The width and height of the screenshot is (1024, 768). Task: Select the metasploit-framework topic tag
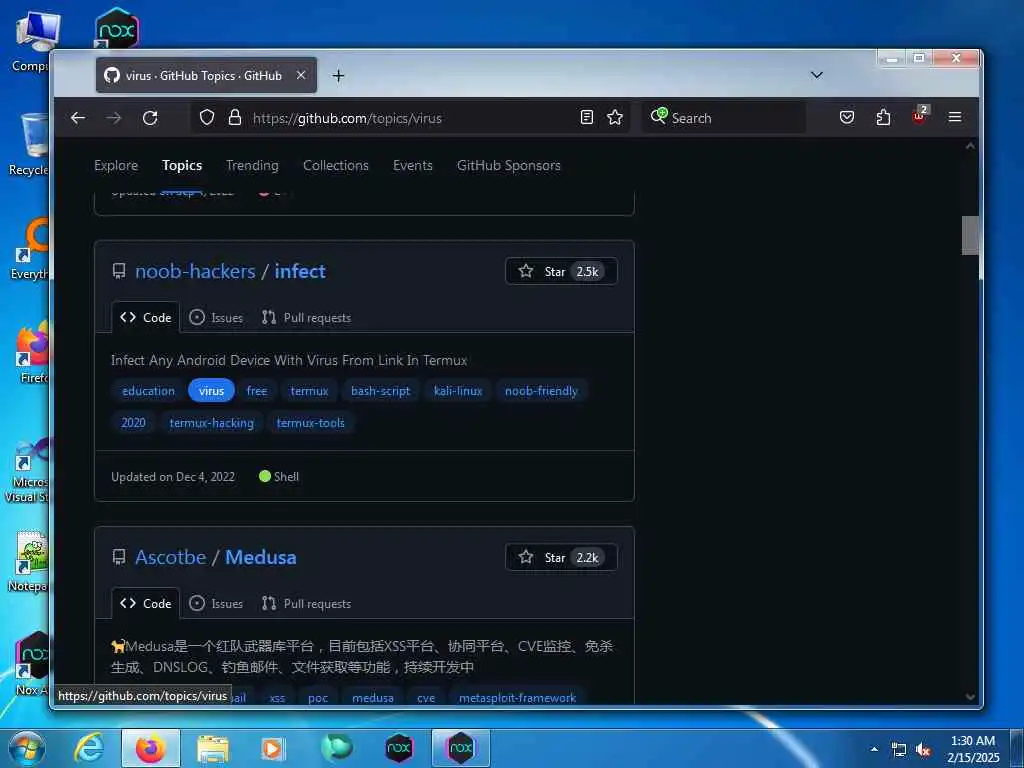point(517,698)
